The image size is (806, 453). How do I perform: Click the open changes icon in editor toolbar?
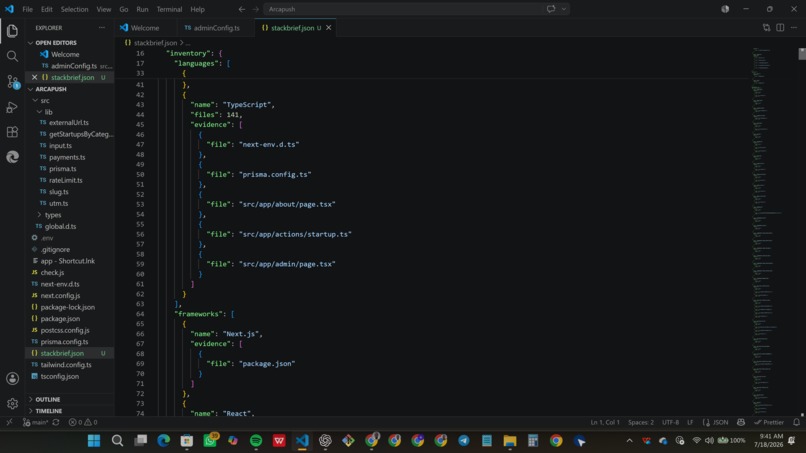[x=766, y=28]
